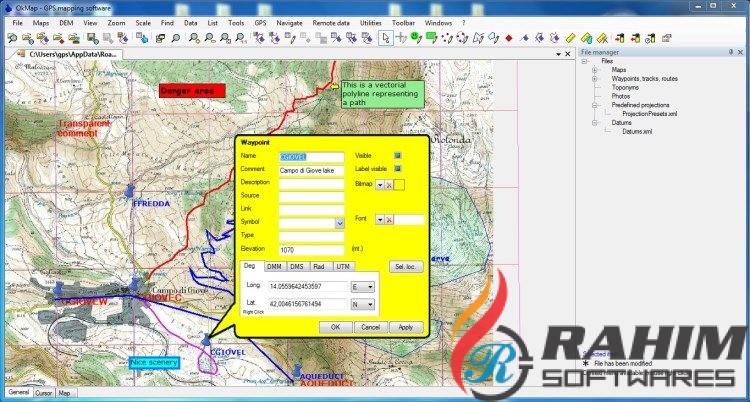Toggle the Label visible checkbox
The height and width of the screenshot is (402, 750).
[397, 168]
